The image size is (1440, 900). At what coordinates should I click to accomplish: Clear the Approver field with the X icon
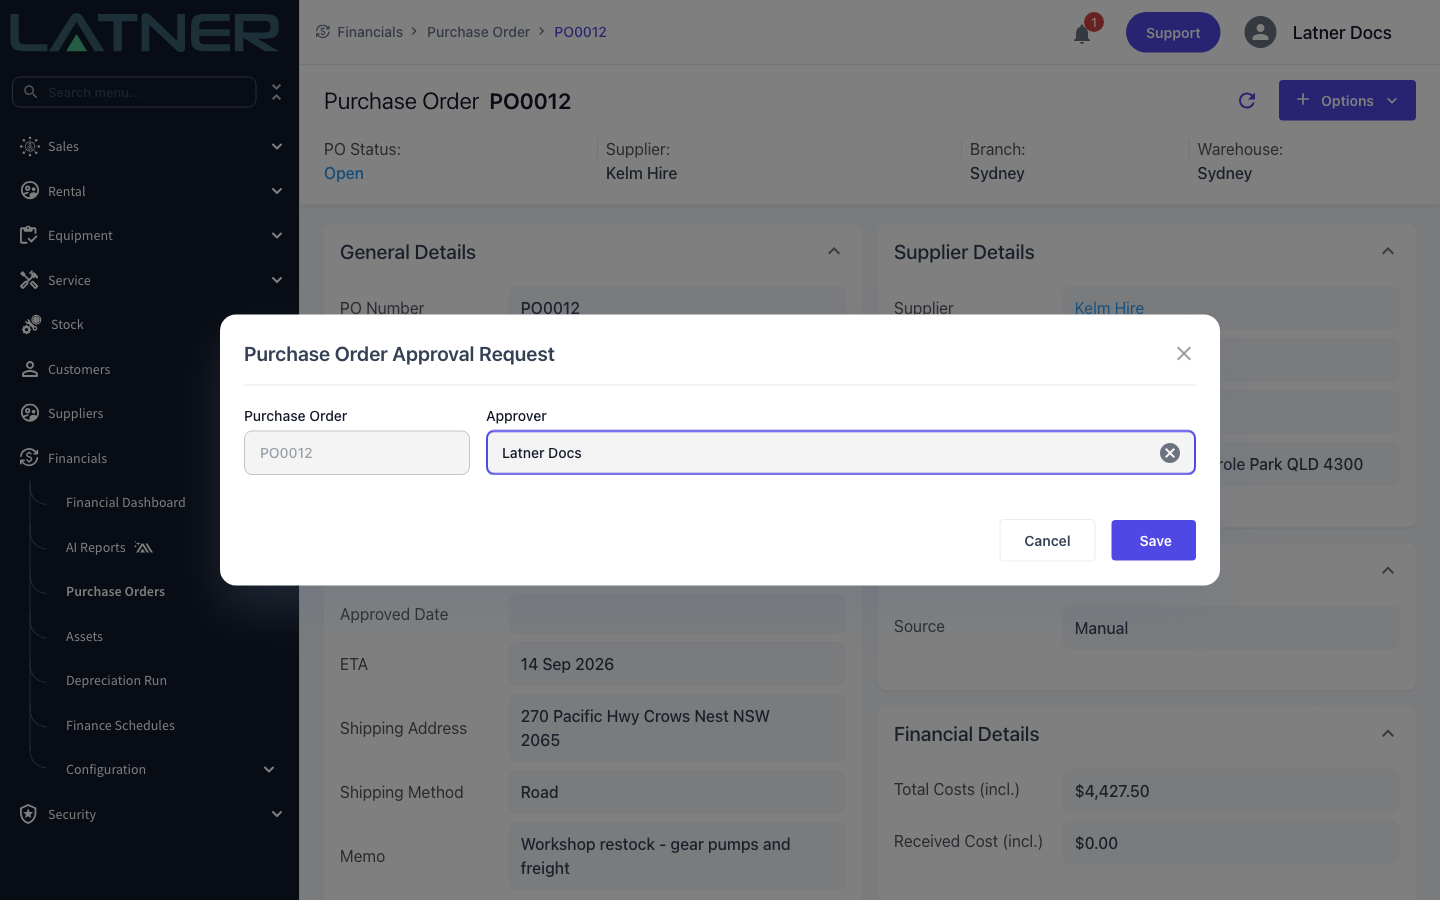(x=1169, y=453)
